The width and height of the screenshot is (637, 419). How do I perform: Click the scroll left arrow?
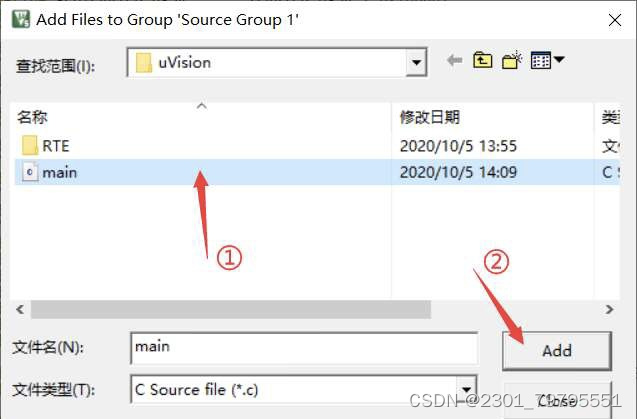pyautogui.click(x=20, y=310)
